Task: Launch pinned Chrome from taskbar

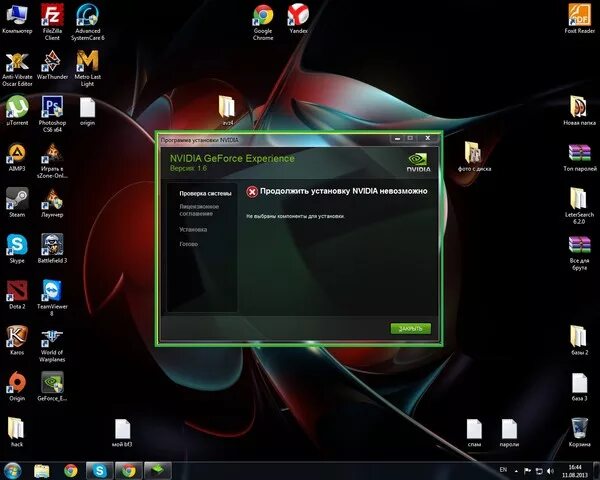Action: pos(71,470)
